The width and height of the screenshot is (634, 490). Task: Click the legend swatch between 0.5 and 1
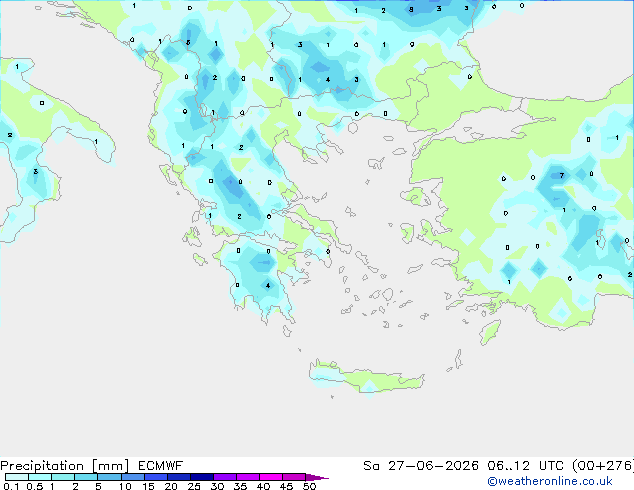(x=40, y=477)
